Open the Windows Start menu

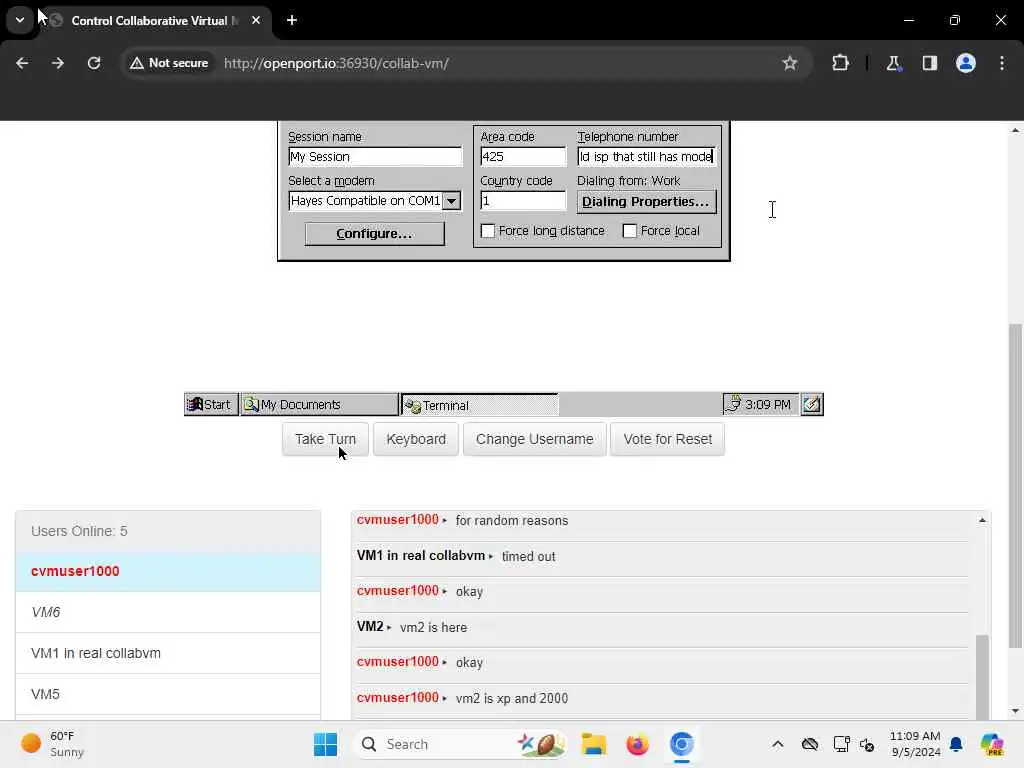coord(325,744)
